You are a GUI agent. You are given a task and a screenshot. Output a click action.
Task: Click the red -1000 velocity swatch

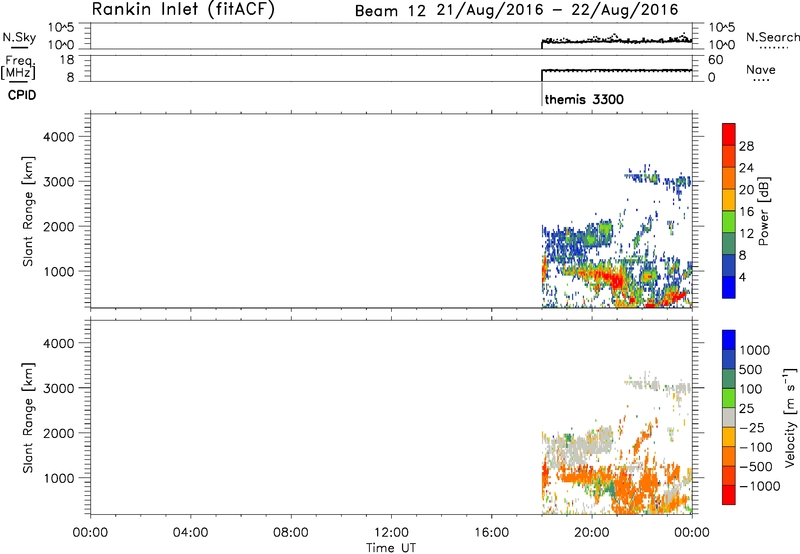[x=729, y=495]
